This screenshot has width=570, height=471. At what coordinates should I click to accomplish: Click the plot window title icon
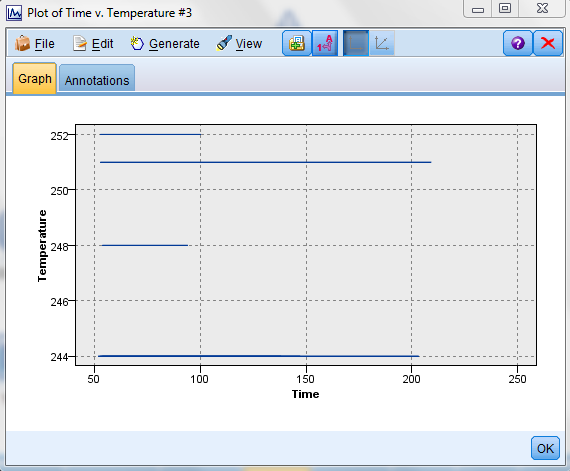[x=14, y=13]
